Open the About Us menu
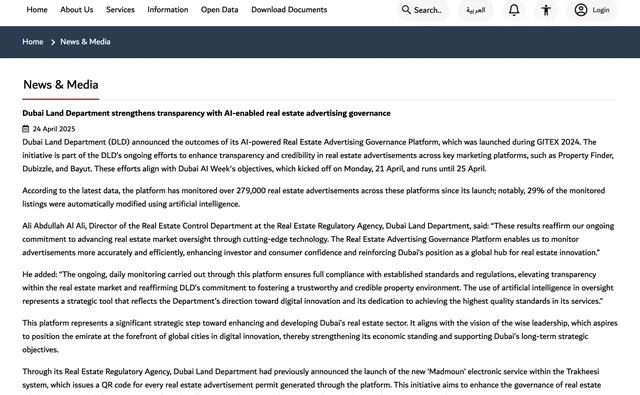Viewport: 640px width, 395px height. coord(77,9)
